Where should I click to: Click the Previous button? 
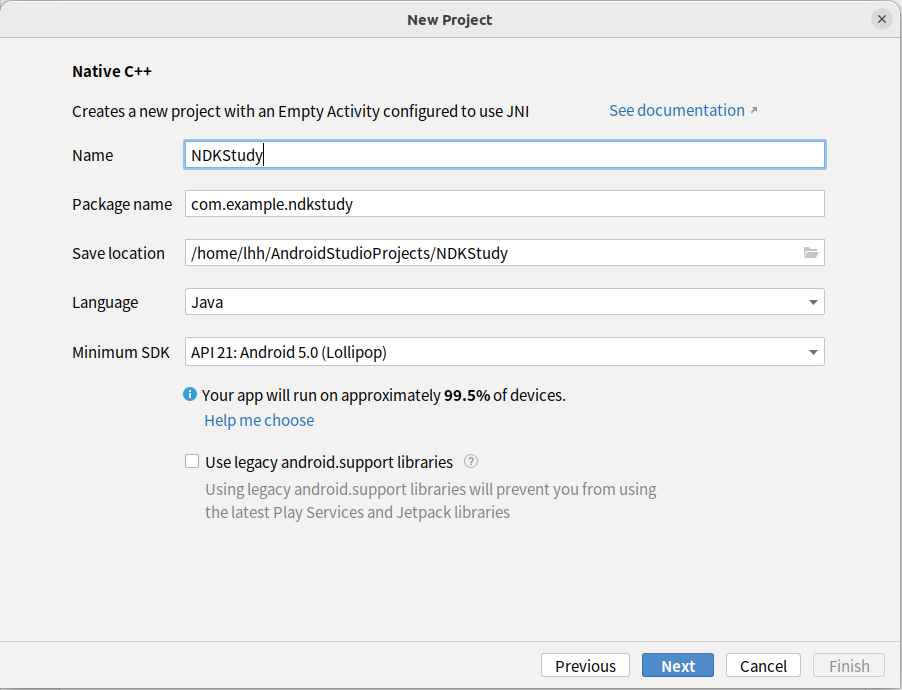pyautogui.click(x=585, y=665)
